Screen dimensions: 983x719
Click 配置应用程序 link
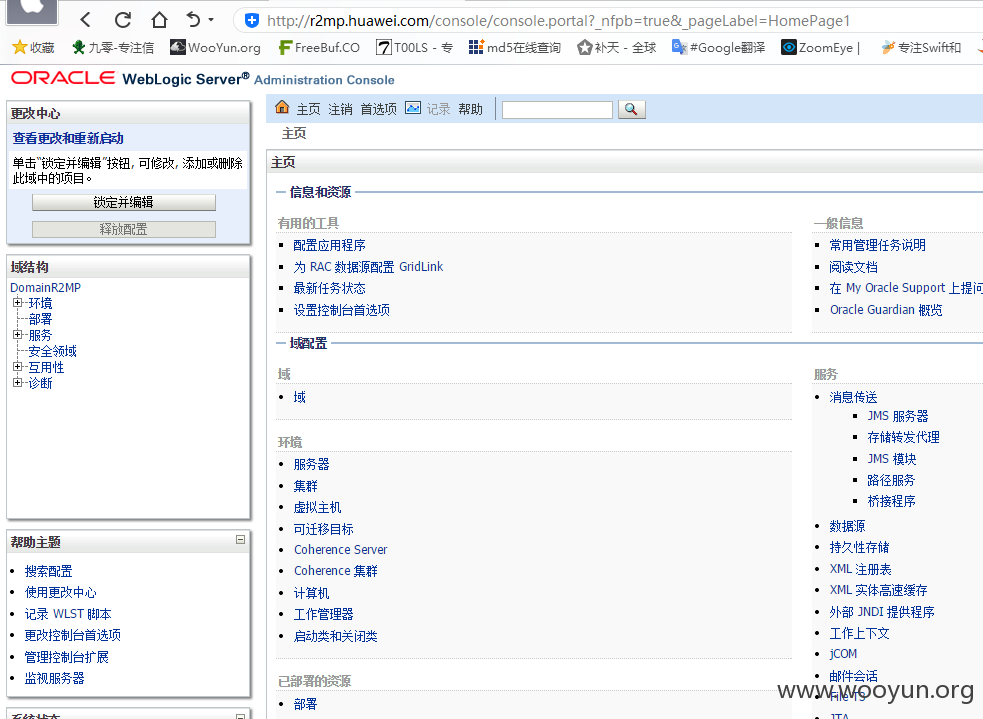click(330, 245)
